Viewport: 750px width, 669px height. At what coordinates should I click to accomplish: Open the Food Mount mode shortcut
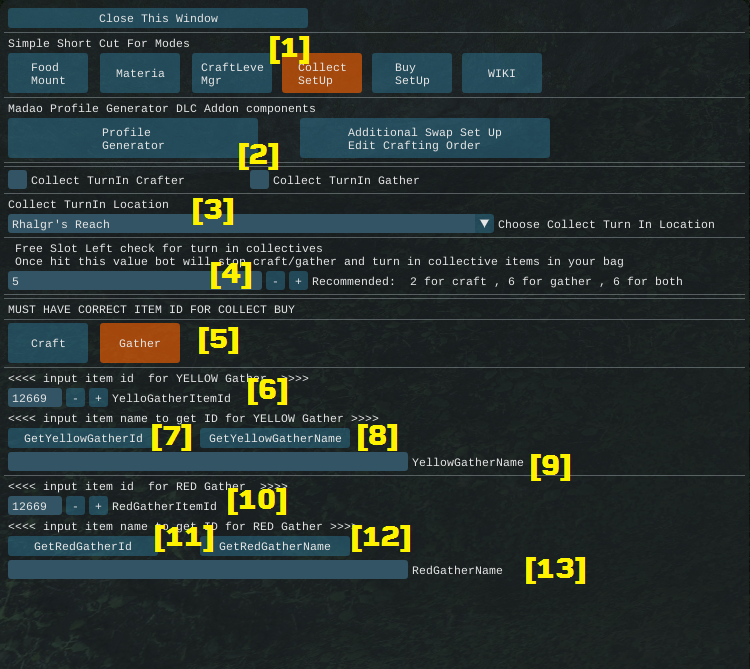(48, 74)
